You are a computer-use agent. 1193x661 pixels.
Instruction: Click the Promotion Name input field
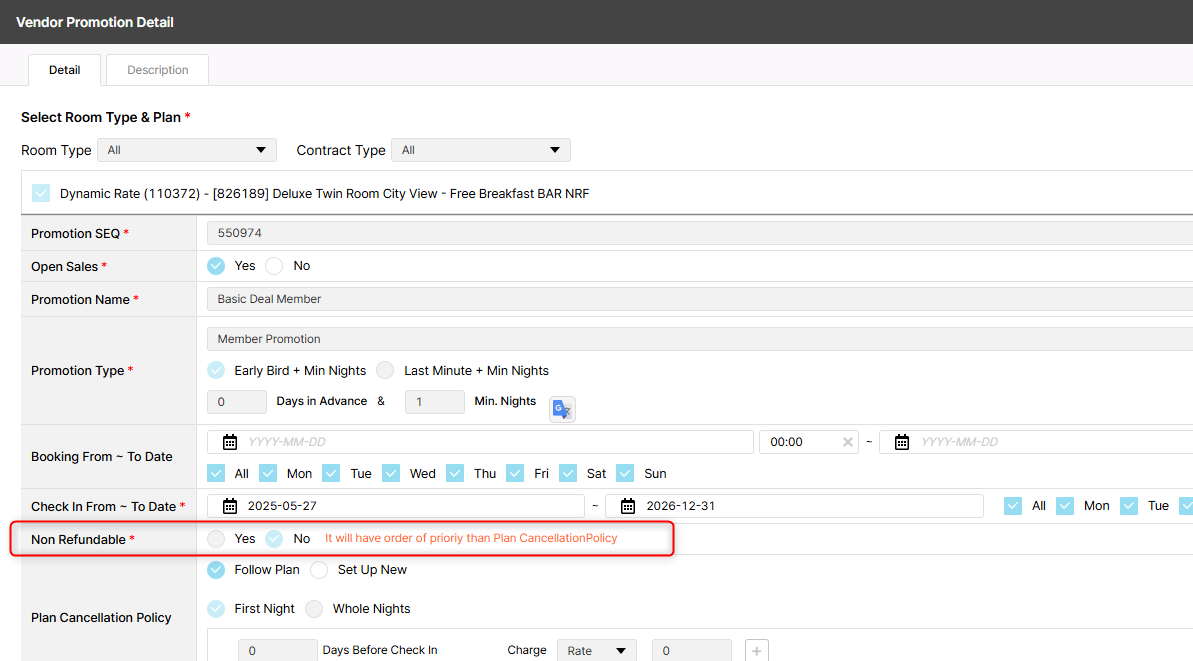coord(700,299)
